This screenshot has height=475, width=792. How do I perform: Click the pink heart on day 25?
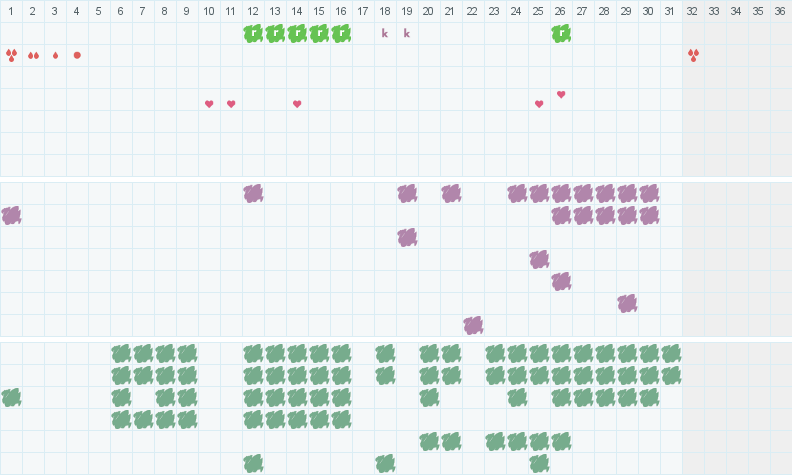click(x=539, y=104)
